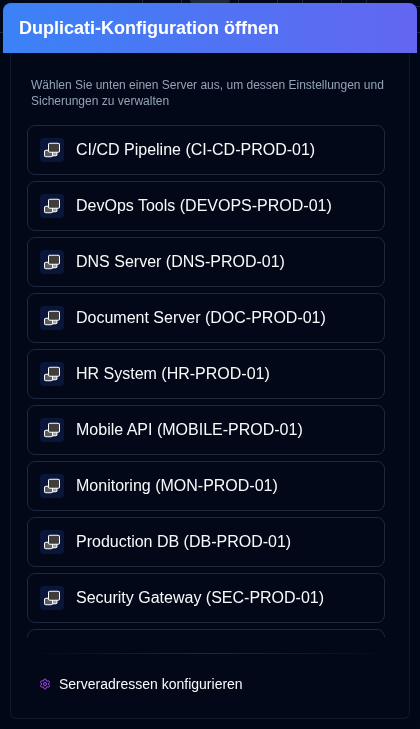Select Security Gateway (SEC-PROD-01)

tap(206, 598)
